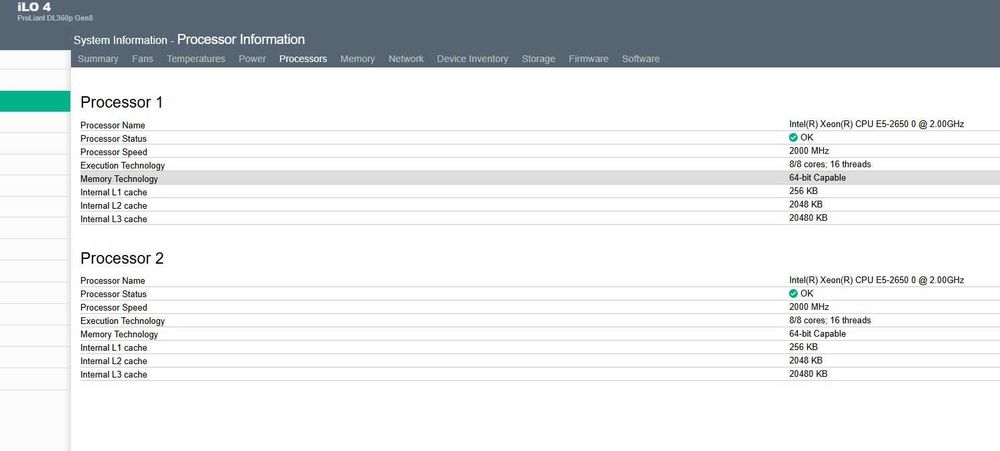Click Processor 1 'Processor Name' label
This screenshot has height=451, width=1000.
[113, 126]
